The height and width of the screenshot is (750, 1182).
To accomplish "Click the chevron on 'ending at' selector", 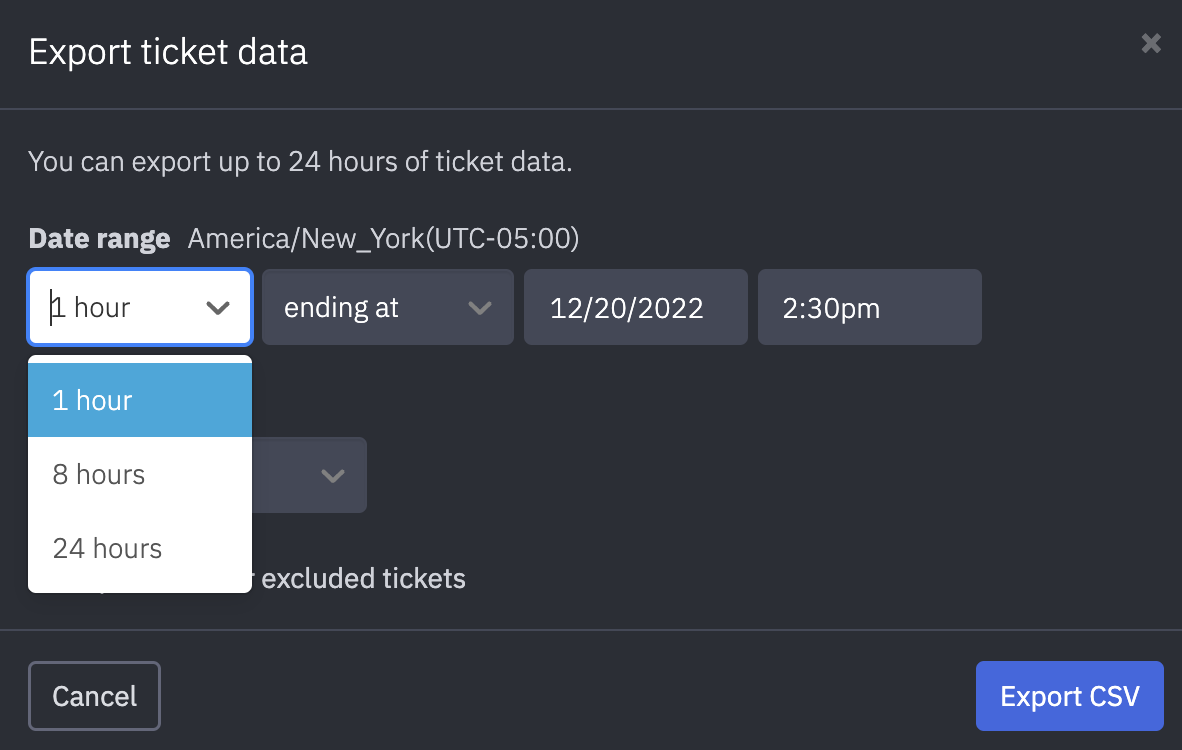I will [x=480, y=308].
